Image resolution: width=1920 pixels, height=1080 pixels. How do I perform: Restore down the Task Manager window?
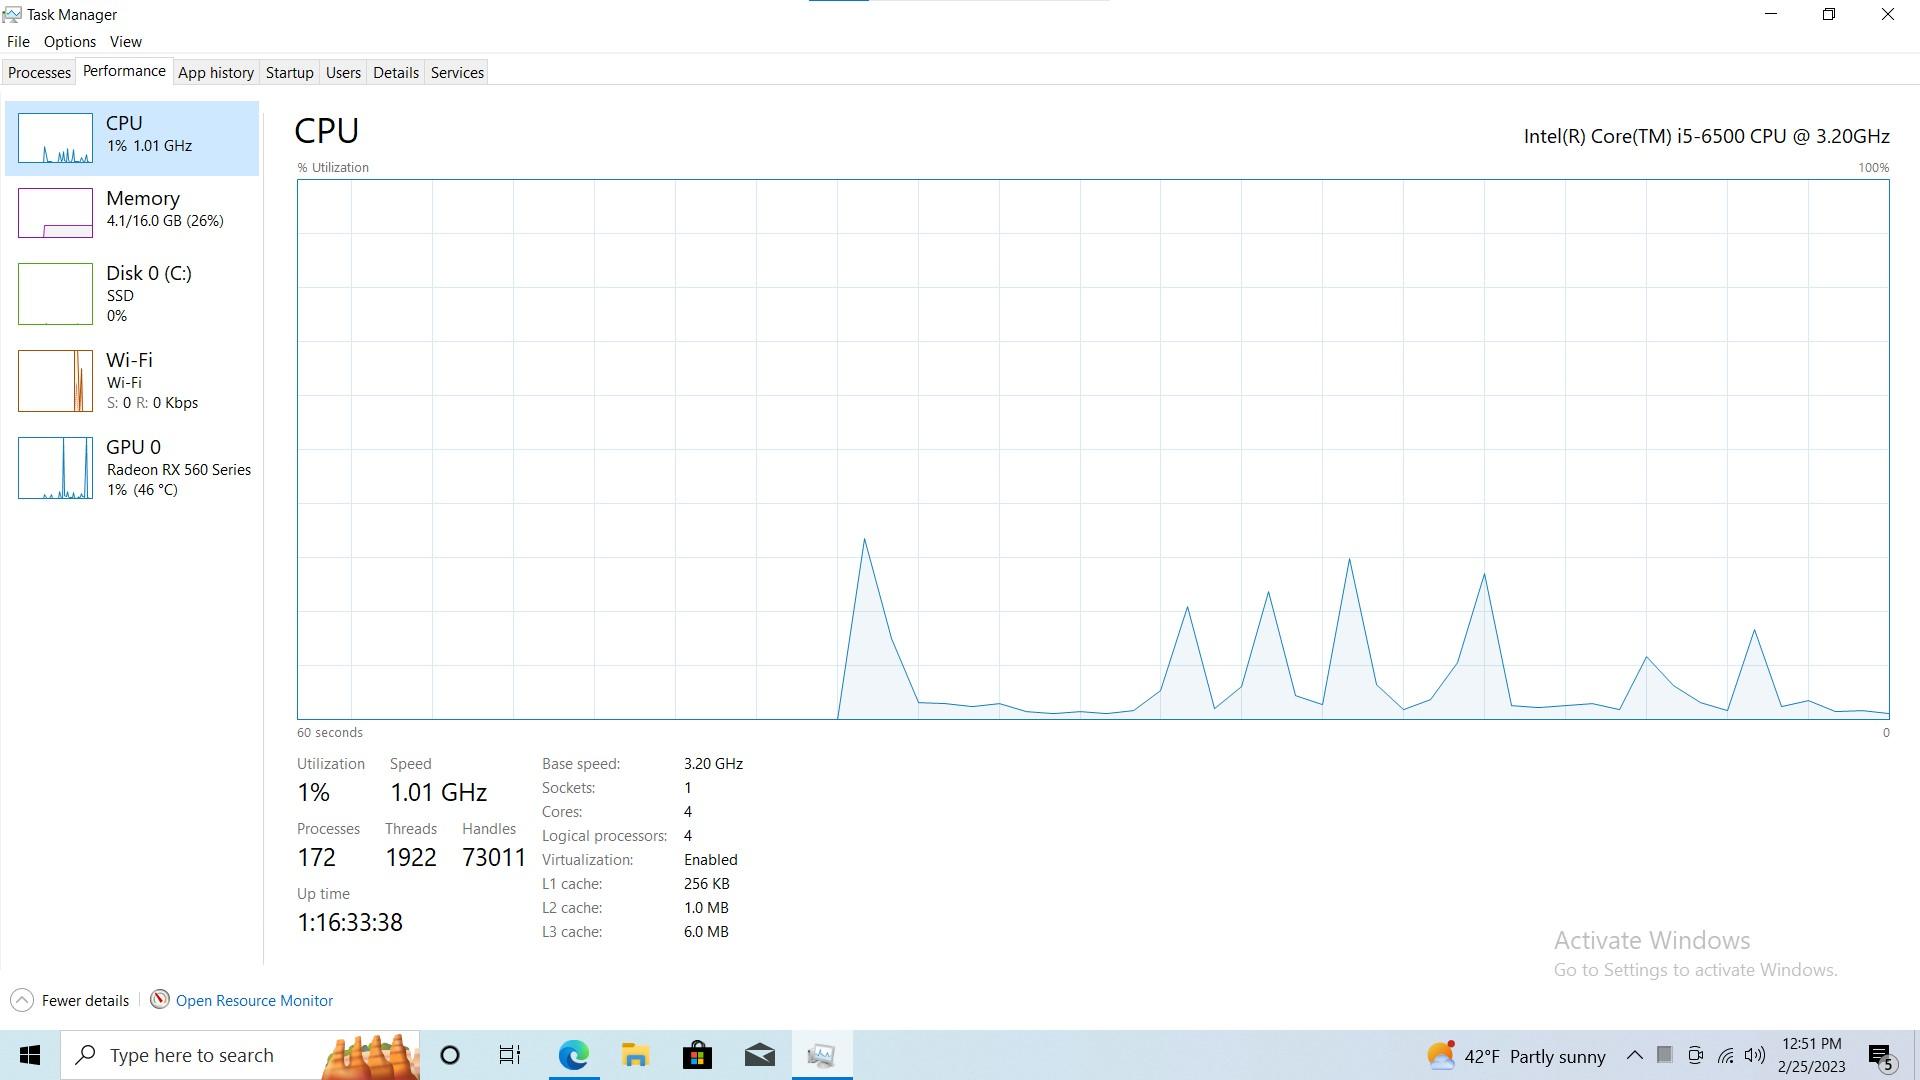point(1829,14)
